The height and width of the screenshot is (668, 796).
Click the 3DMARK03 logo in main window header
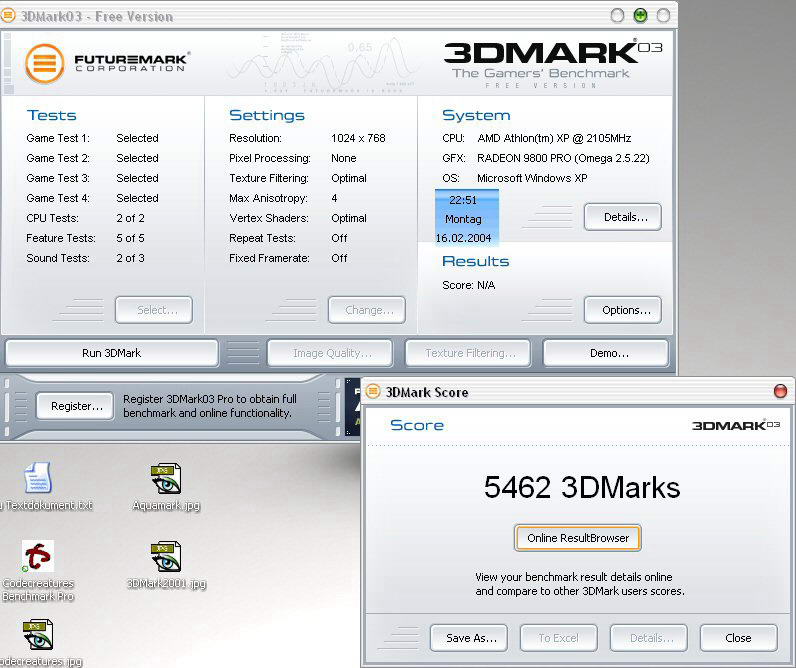pos(553,53)
